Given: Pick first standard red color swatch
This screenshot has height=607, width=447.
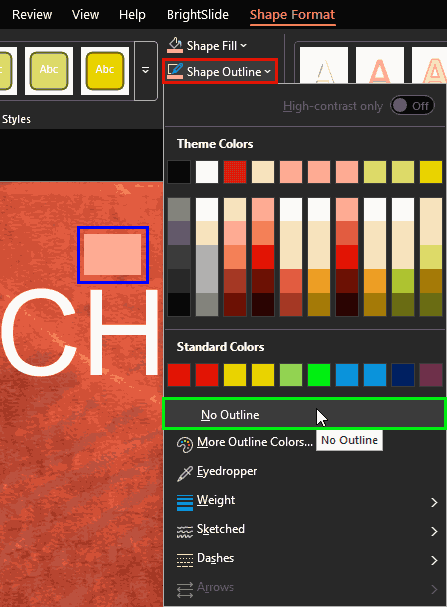Looking at the screenshot, I should point(179,375).
